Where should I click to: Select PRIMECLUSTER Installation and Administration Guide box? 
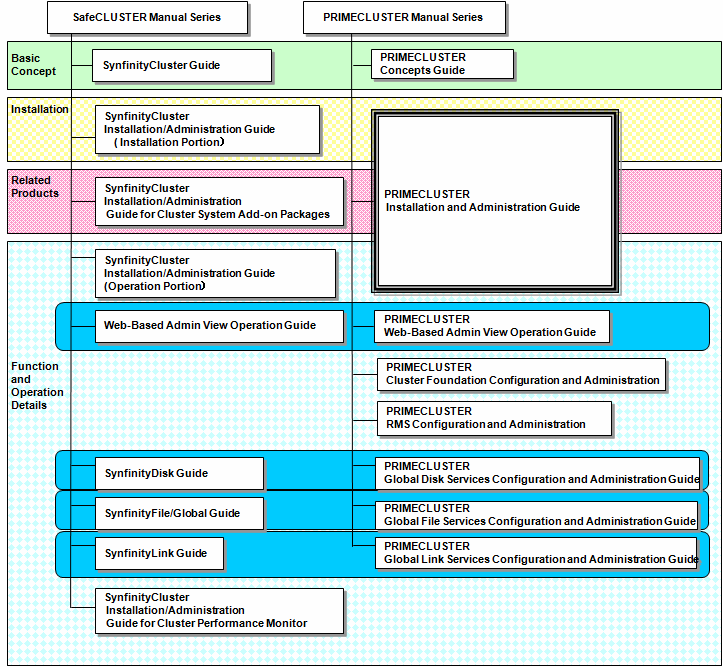495,201
